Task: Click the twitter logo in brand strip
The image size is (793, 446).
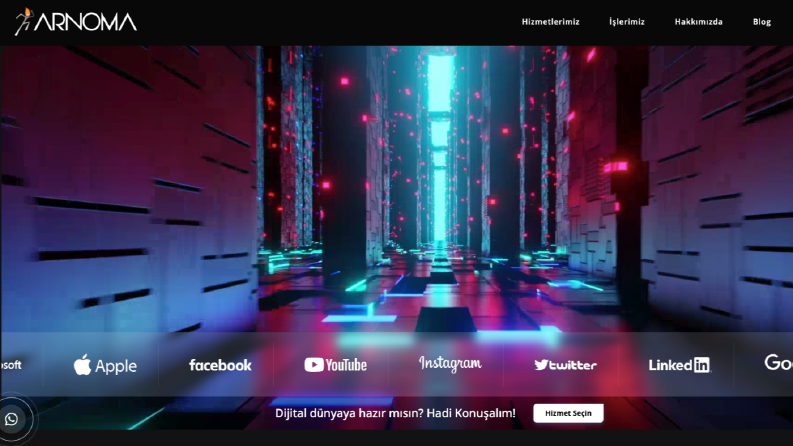Action: click(565, 365)
